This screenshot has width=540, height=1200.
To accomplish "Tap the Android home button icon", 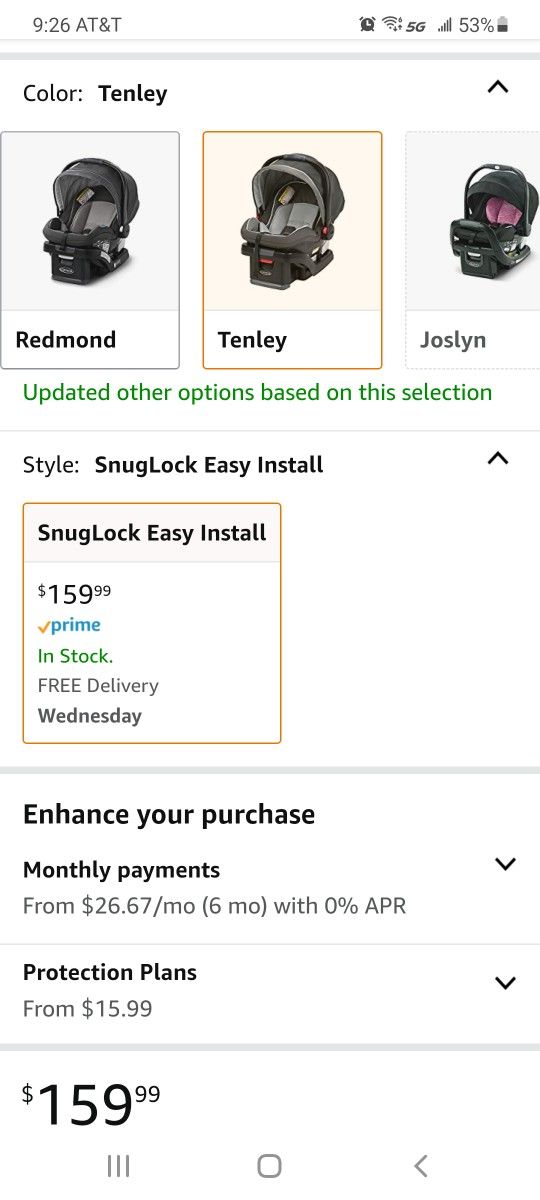I will pos(269,1165).
